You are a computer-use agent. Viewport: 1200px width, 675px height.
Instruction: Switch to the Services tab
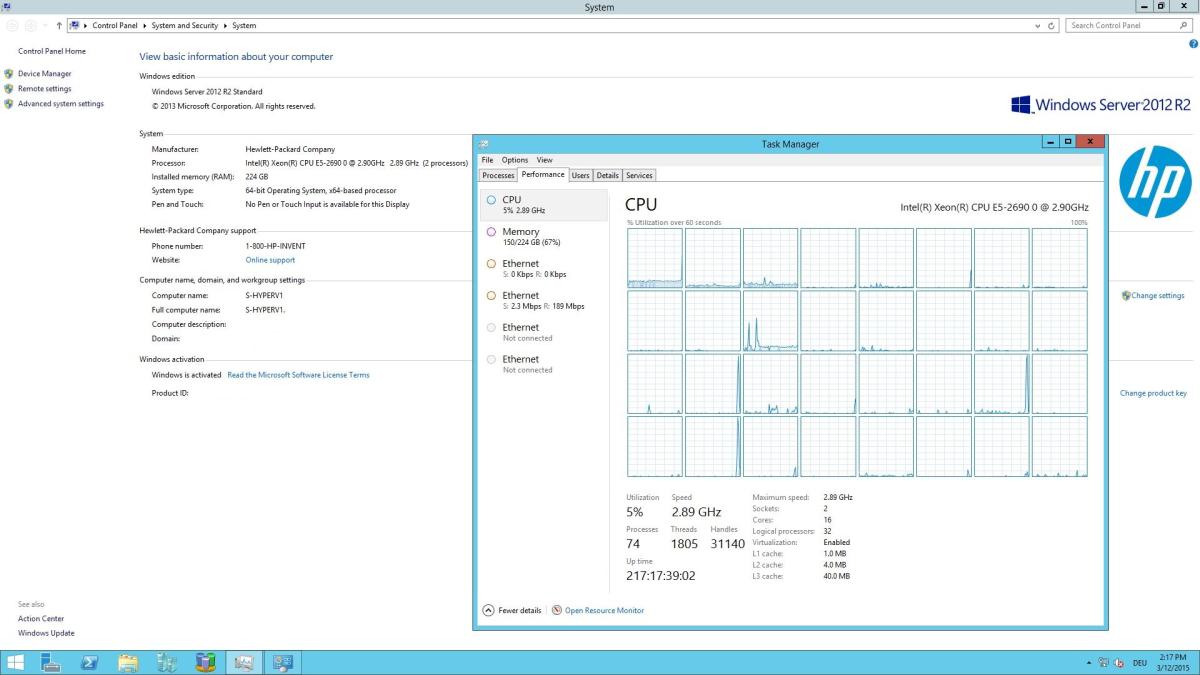[639, 175]
